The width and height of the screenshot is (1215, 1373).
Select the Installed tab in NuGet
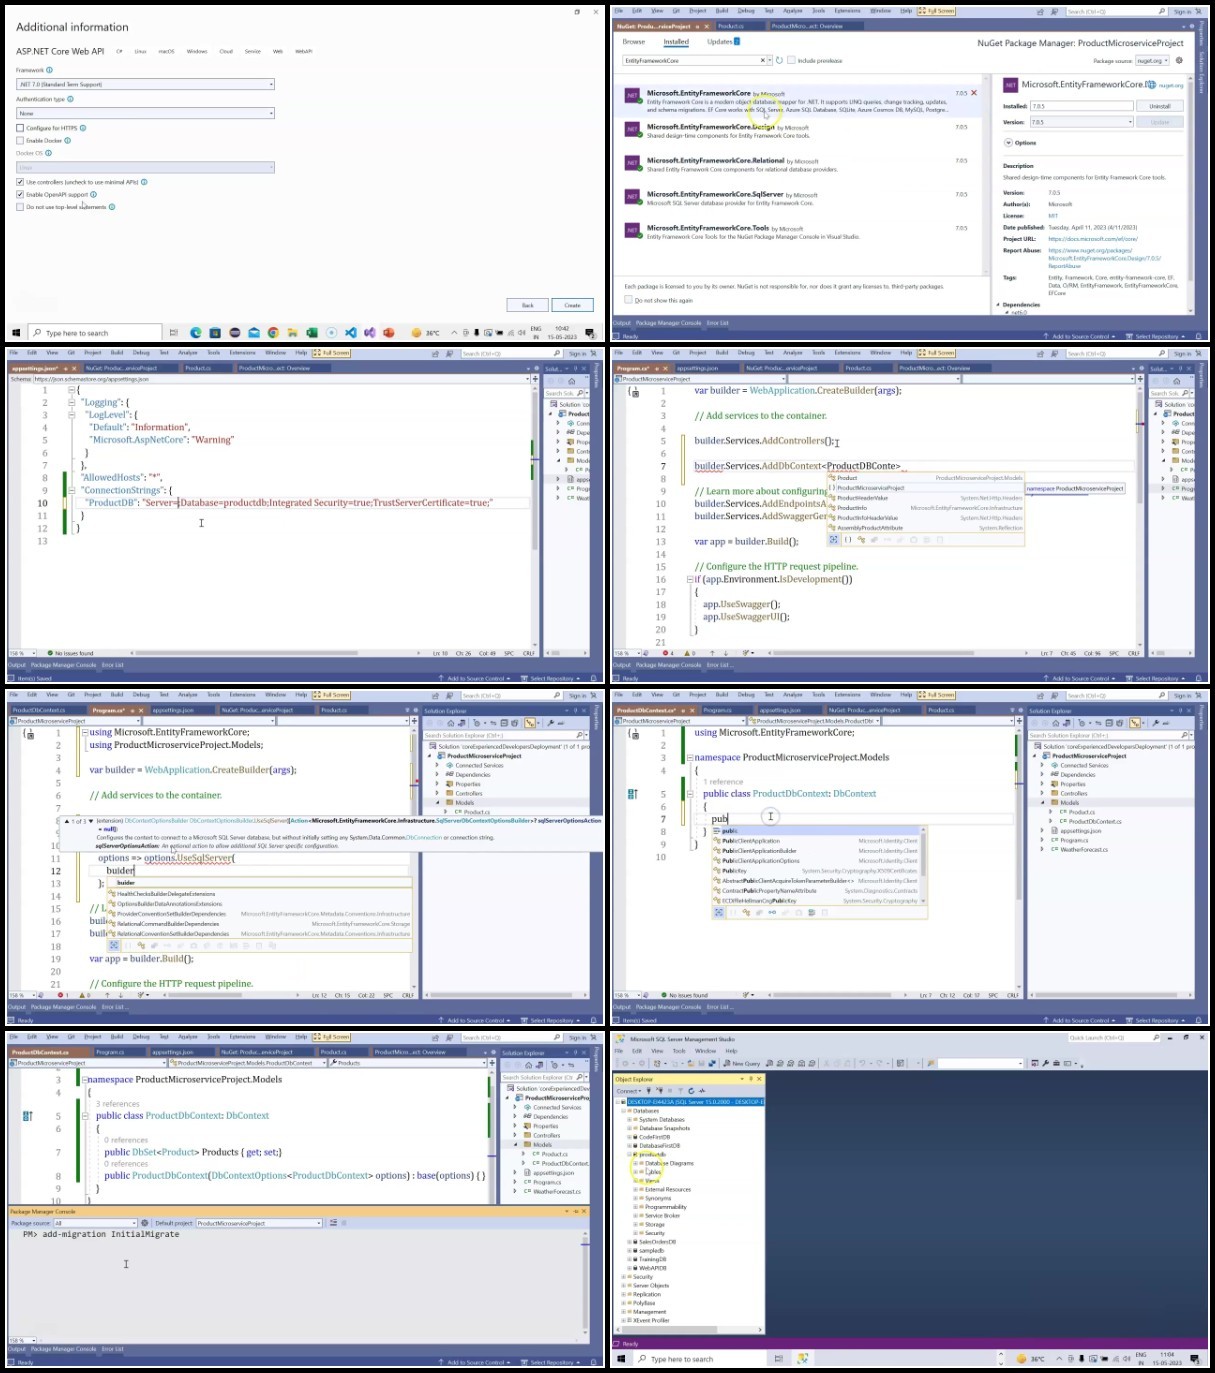coord(676,42)
